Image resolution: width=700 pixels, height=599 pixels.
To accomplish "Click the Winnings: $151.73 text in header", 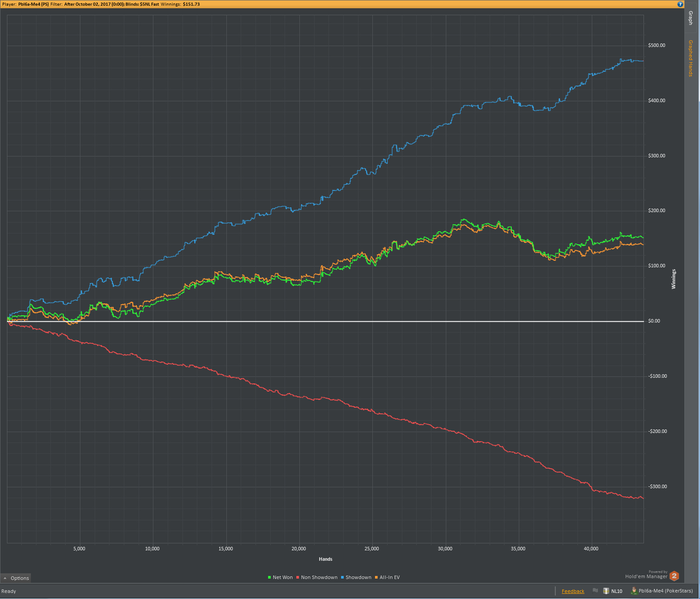I will point(180,4).
